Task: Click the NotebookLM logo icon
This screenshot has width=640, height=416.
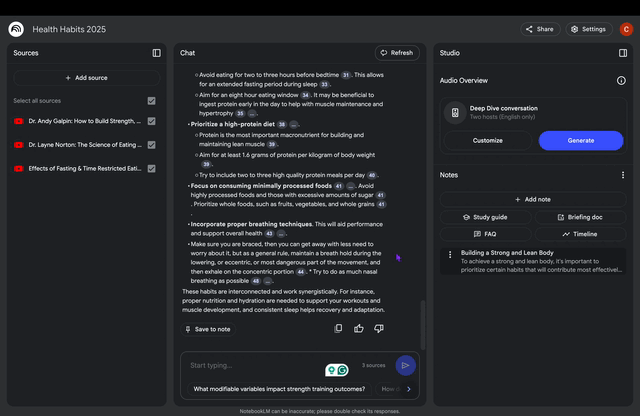Action: [x=16, y=29]
